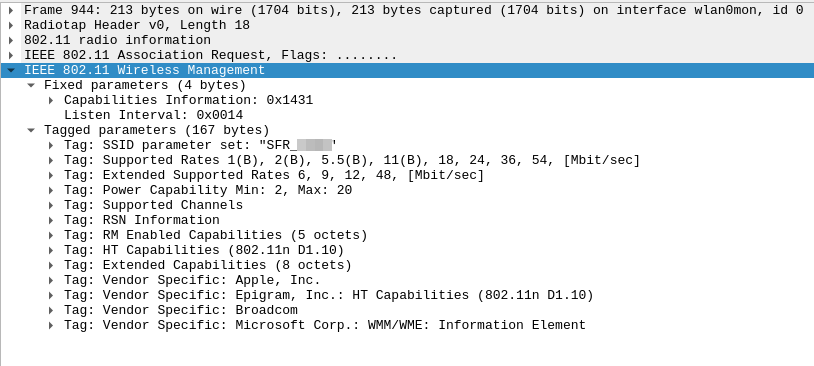This screenshot has height=366, width=814.
Task: Expand Extended Supported Rates tag
Action: point(51,175)
